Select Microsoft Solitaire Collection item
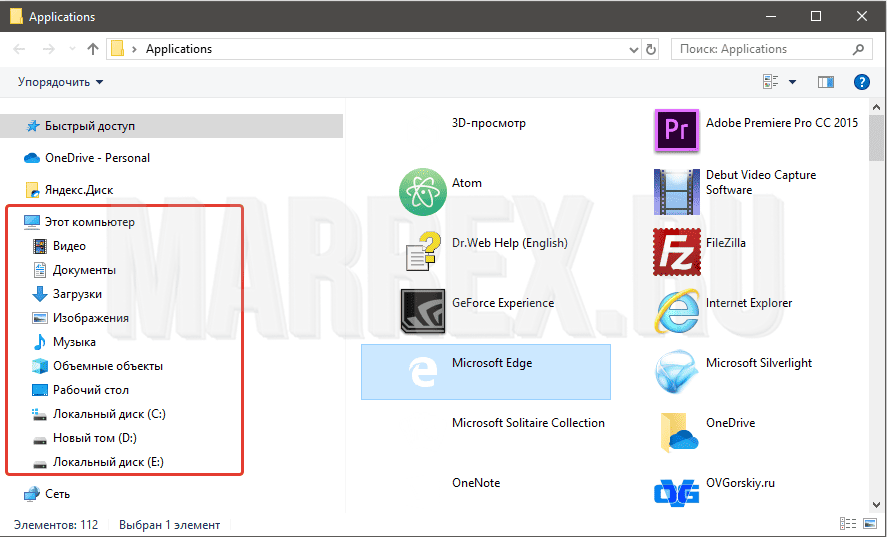 [528, 423]
